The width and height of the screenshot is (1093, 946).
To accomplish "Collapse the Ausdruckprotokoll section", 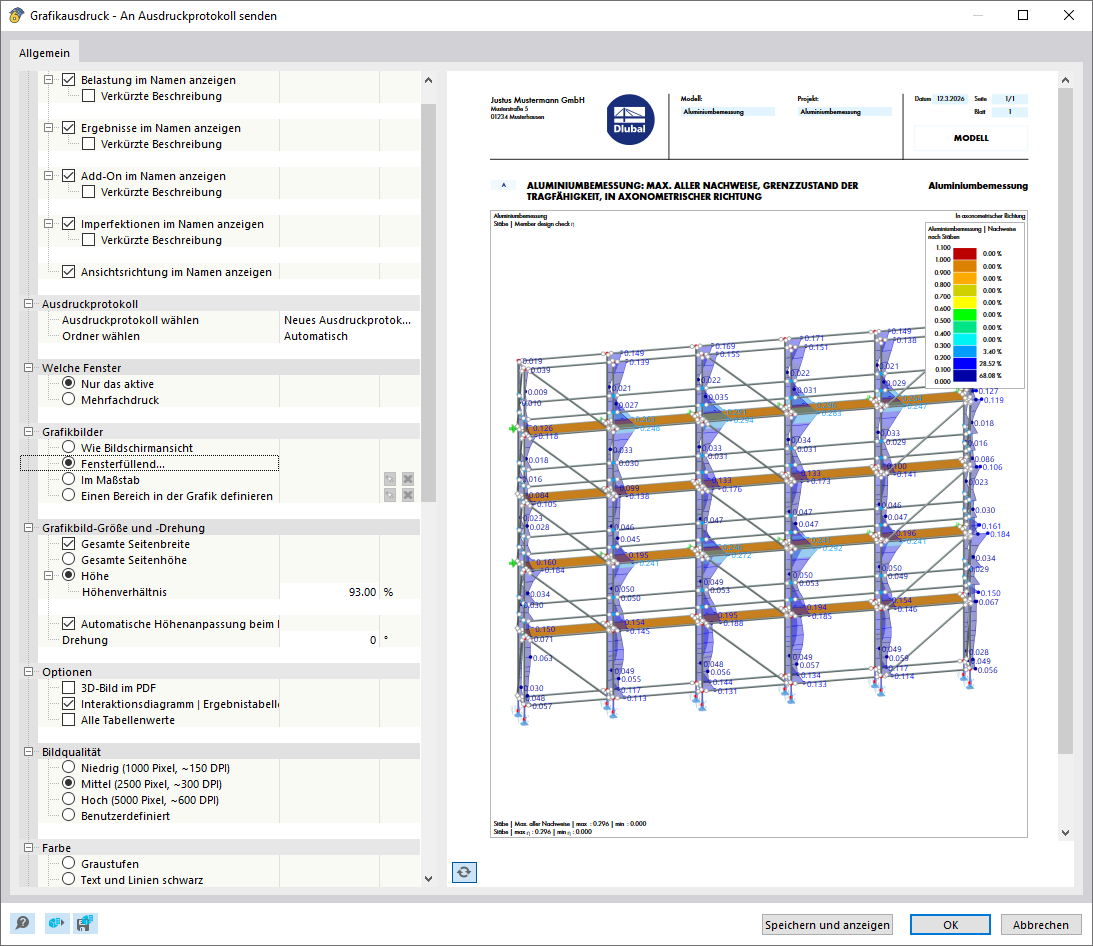I will coord(29,304).
